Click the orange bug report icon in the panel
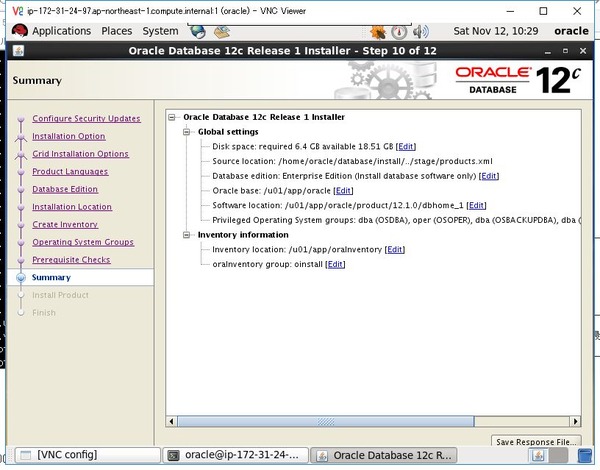600x470 pixels. pos(378,32)
